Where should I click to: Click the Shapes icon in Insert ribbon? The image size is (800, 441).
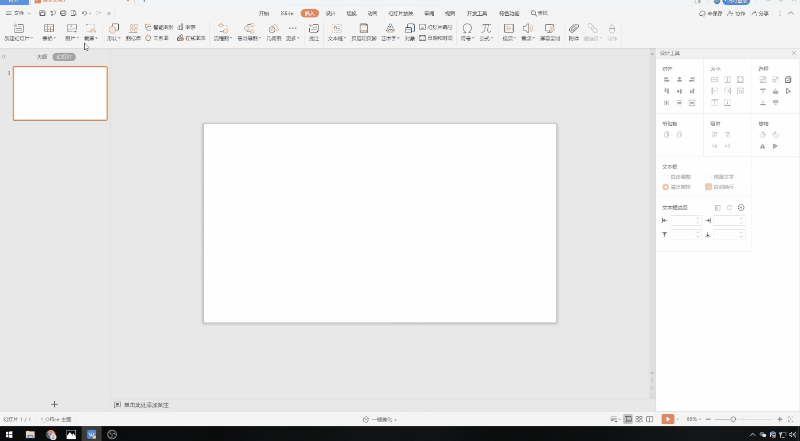tap(113, 29)
